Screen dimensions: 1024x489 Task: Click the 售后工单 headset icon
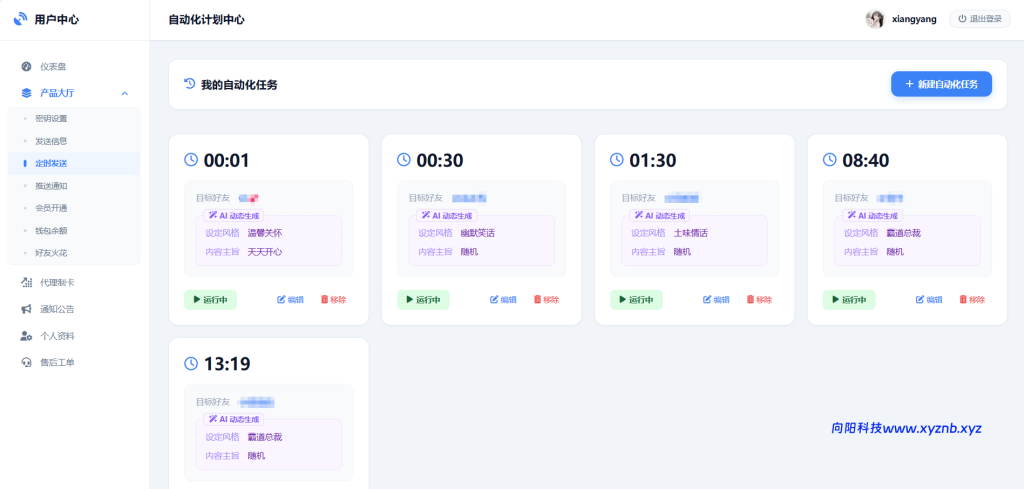pyautogui.click(x=26, y=362)
